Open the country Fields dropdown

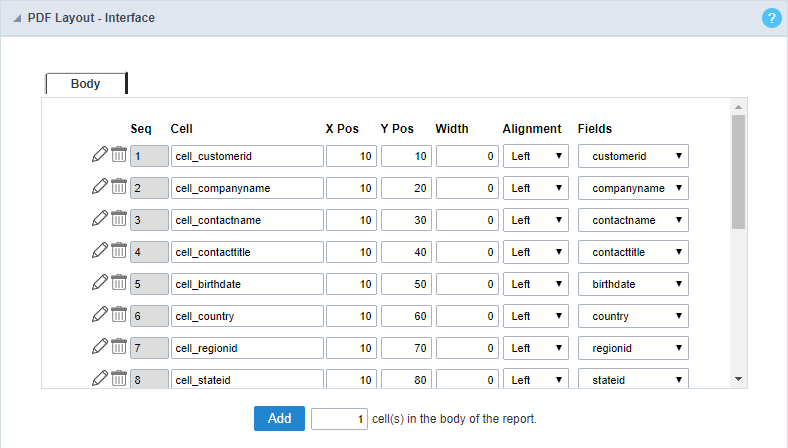[x=633, y=316]
